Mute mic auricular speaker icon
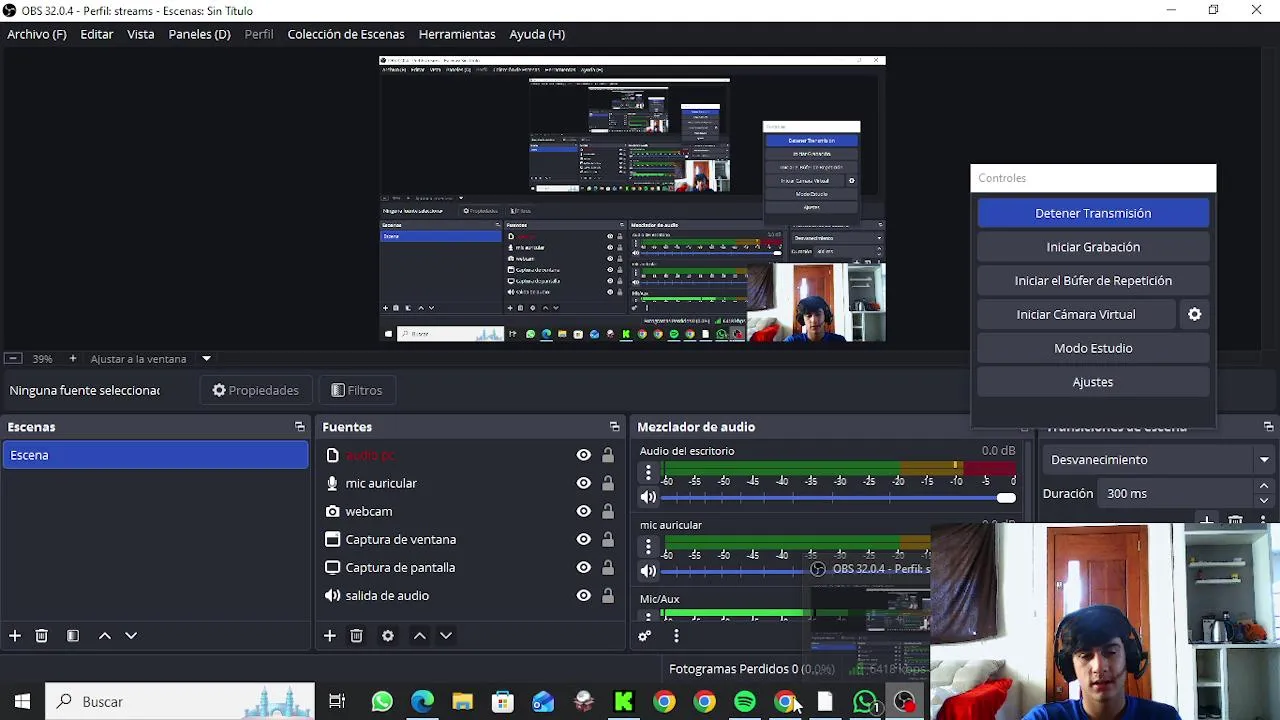The width and height of the screenshot is (1280, 720). [x=648, y=571]
